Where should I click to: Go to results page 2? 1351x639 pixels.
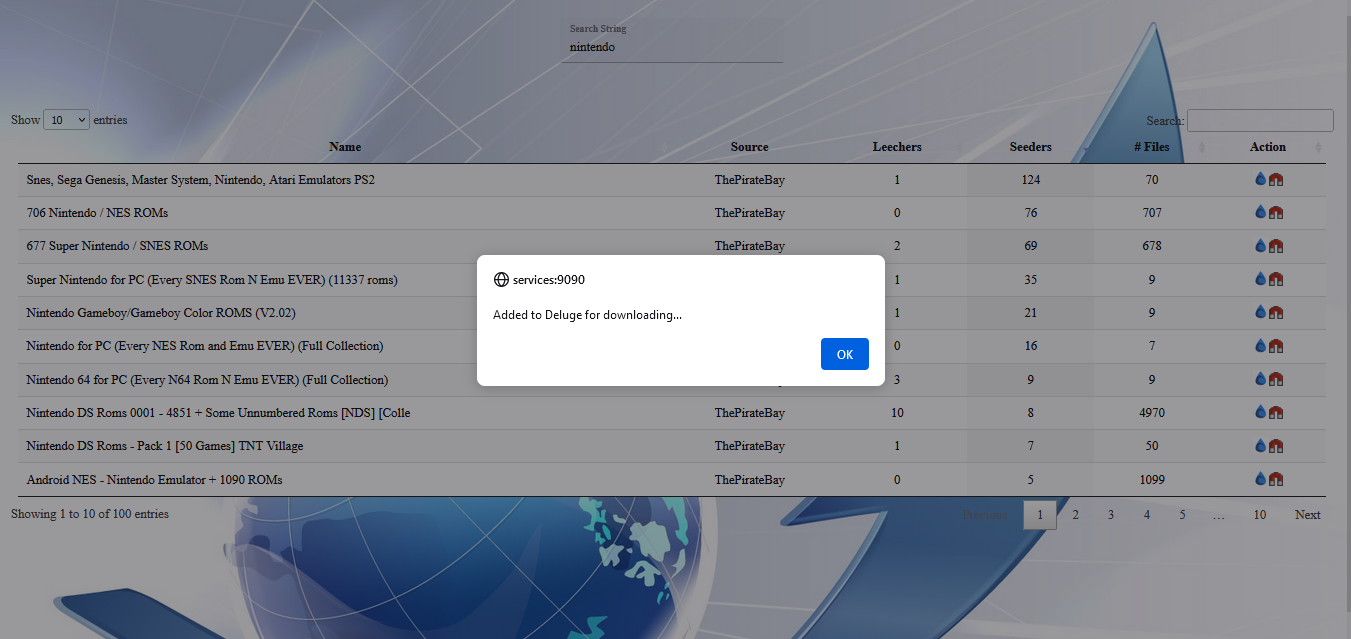(1075, 515)
